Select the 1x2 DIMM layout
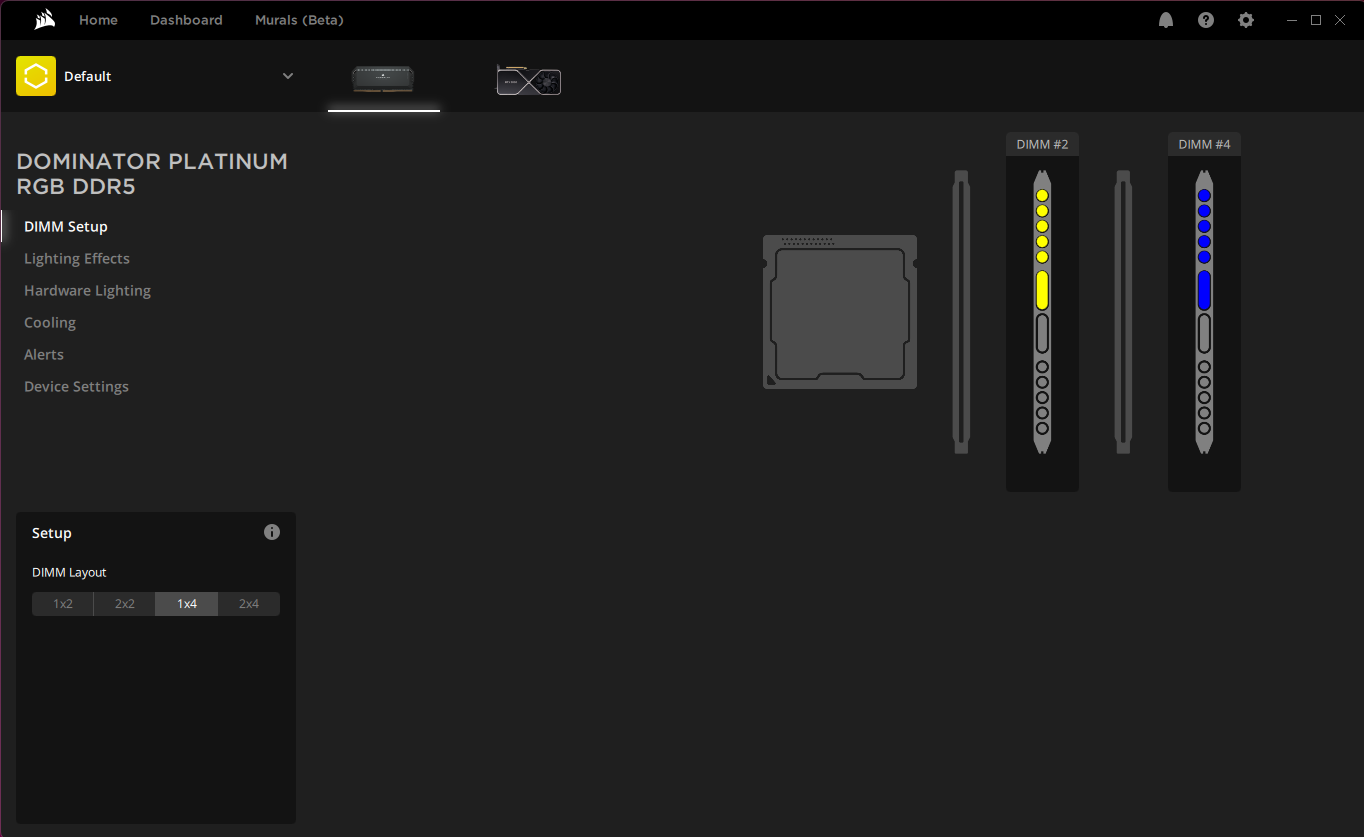The image size is (1364, 837). (x=63, y=604)
